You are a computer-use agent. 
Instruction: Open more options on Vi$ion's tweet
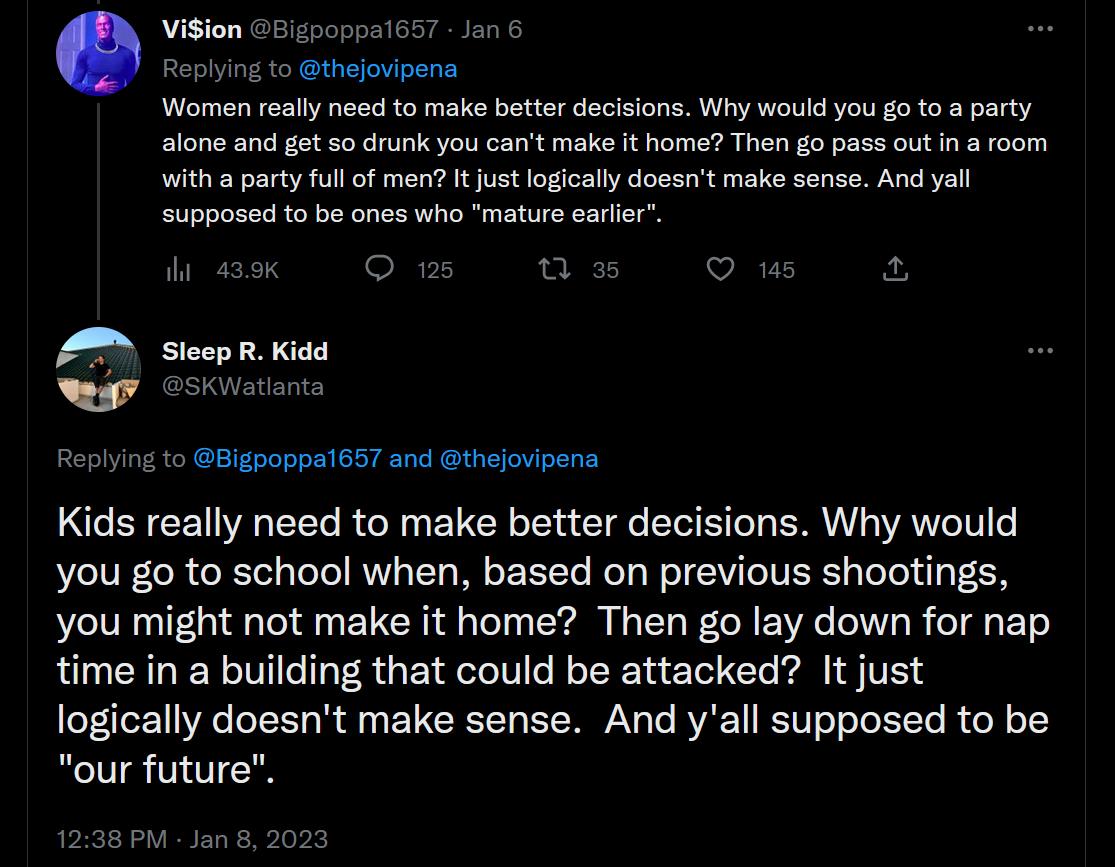point(1040,28)
